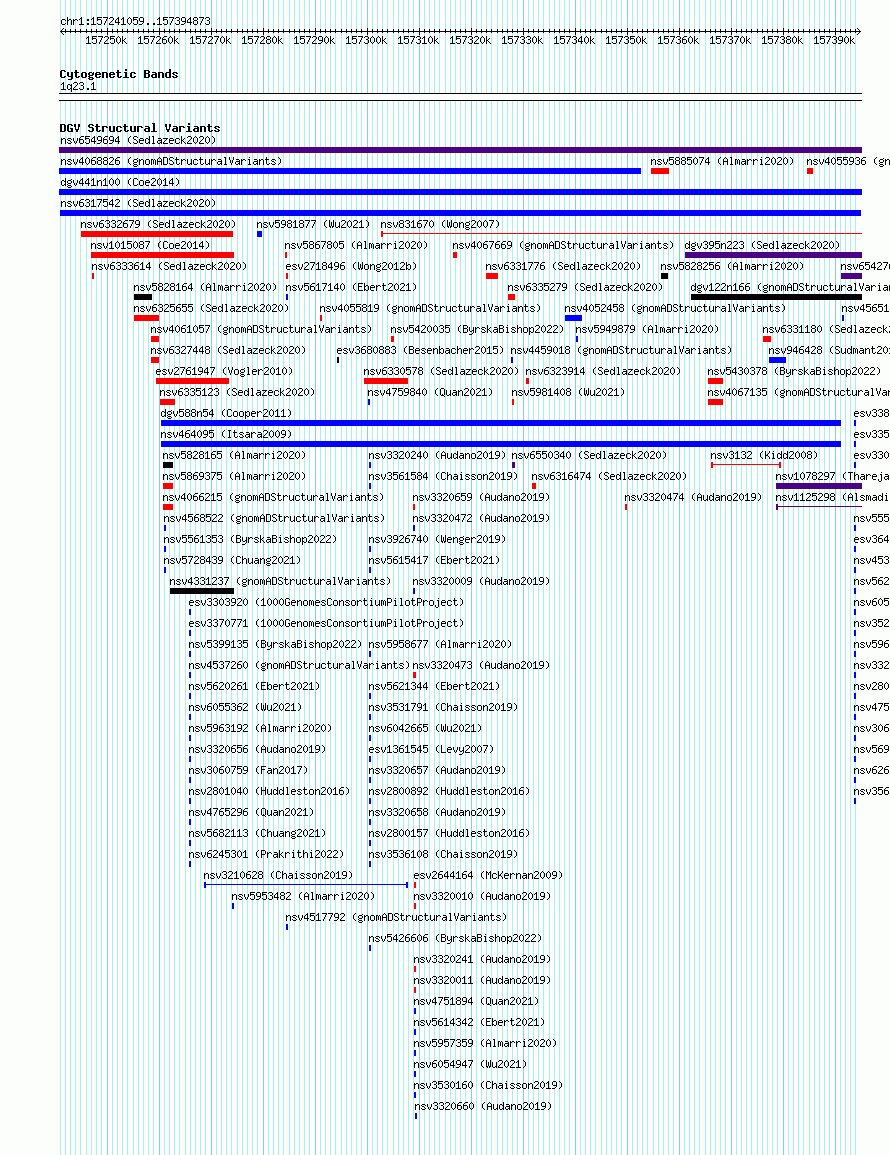Click the black bar under dgv122n166

coord(776,297)
